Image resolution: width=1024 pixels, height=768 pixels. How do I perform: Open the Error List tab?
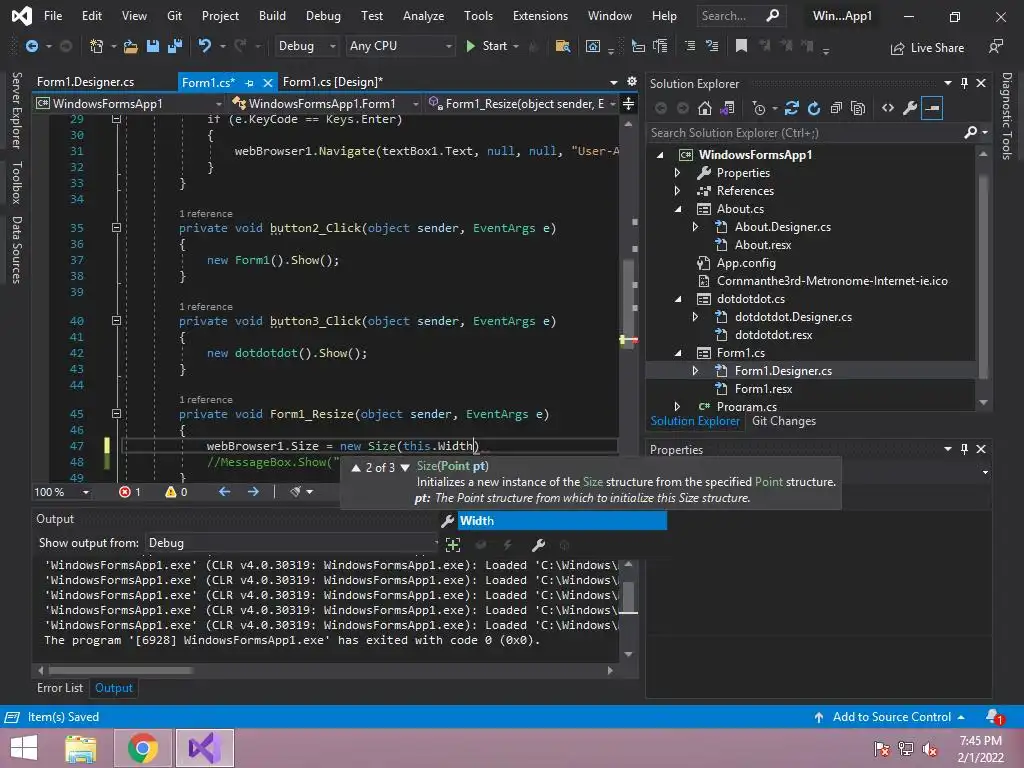(x=59, y=688)
